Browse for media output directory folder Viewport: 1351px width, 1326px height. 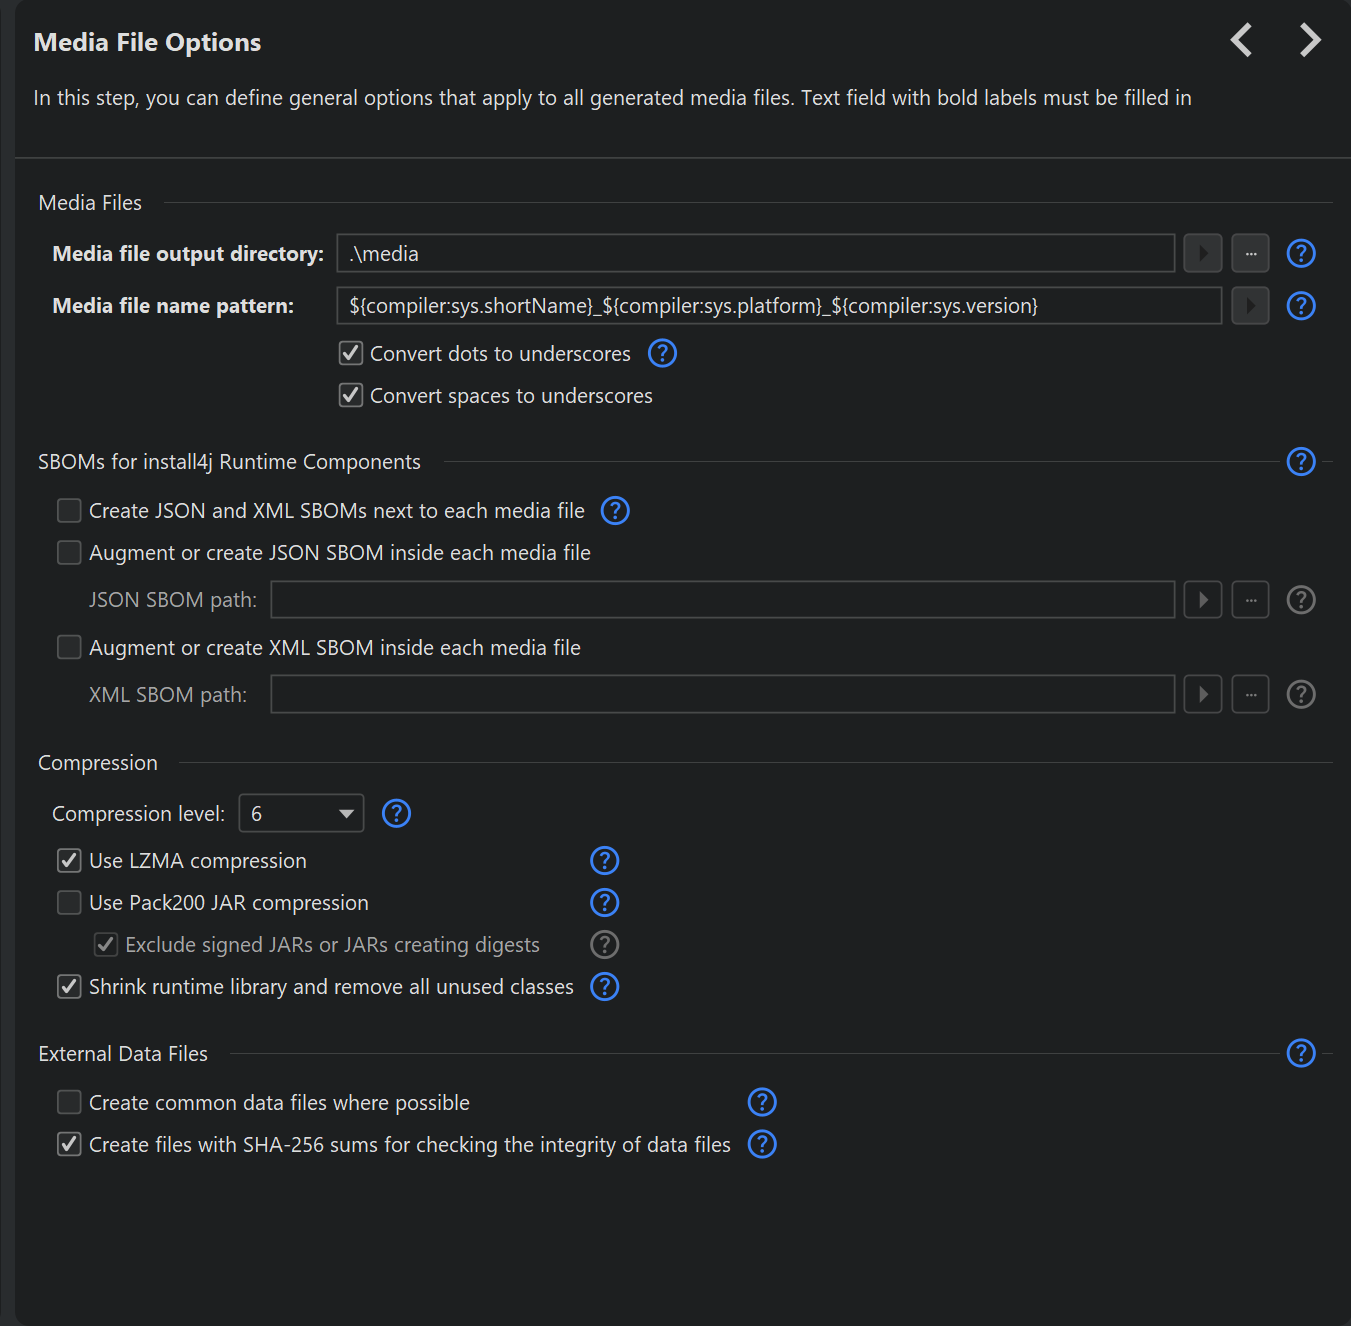coord(1250,254)
